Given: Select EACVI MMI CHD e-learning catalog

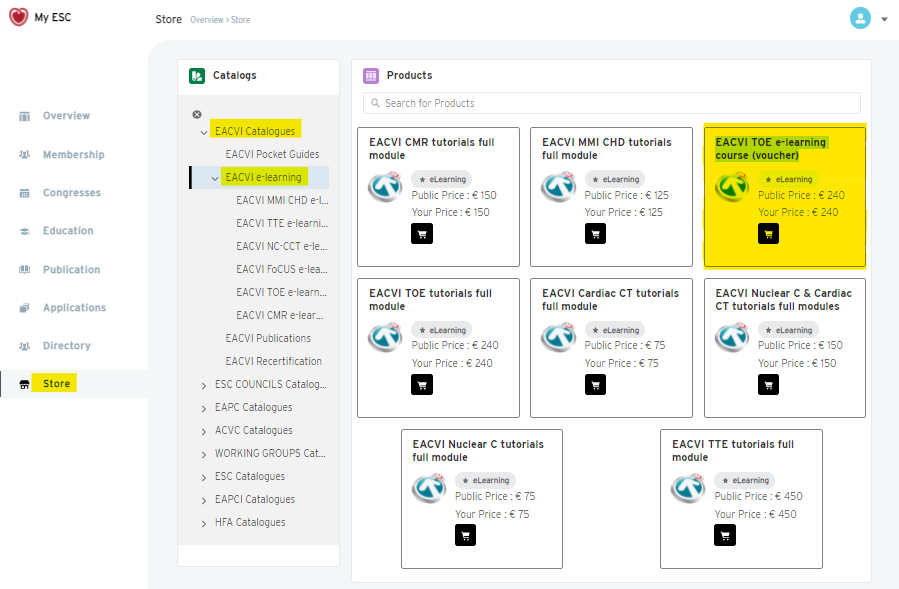Looking at the screenshot, I should click(x=282, y=200).
